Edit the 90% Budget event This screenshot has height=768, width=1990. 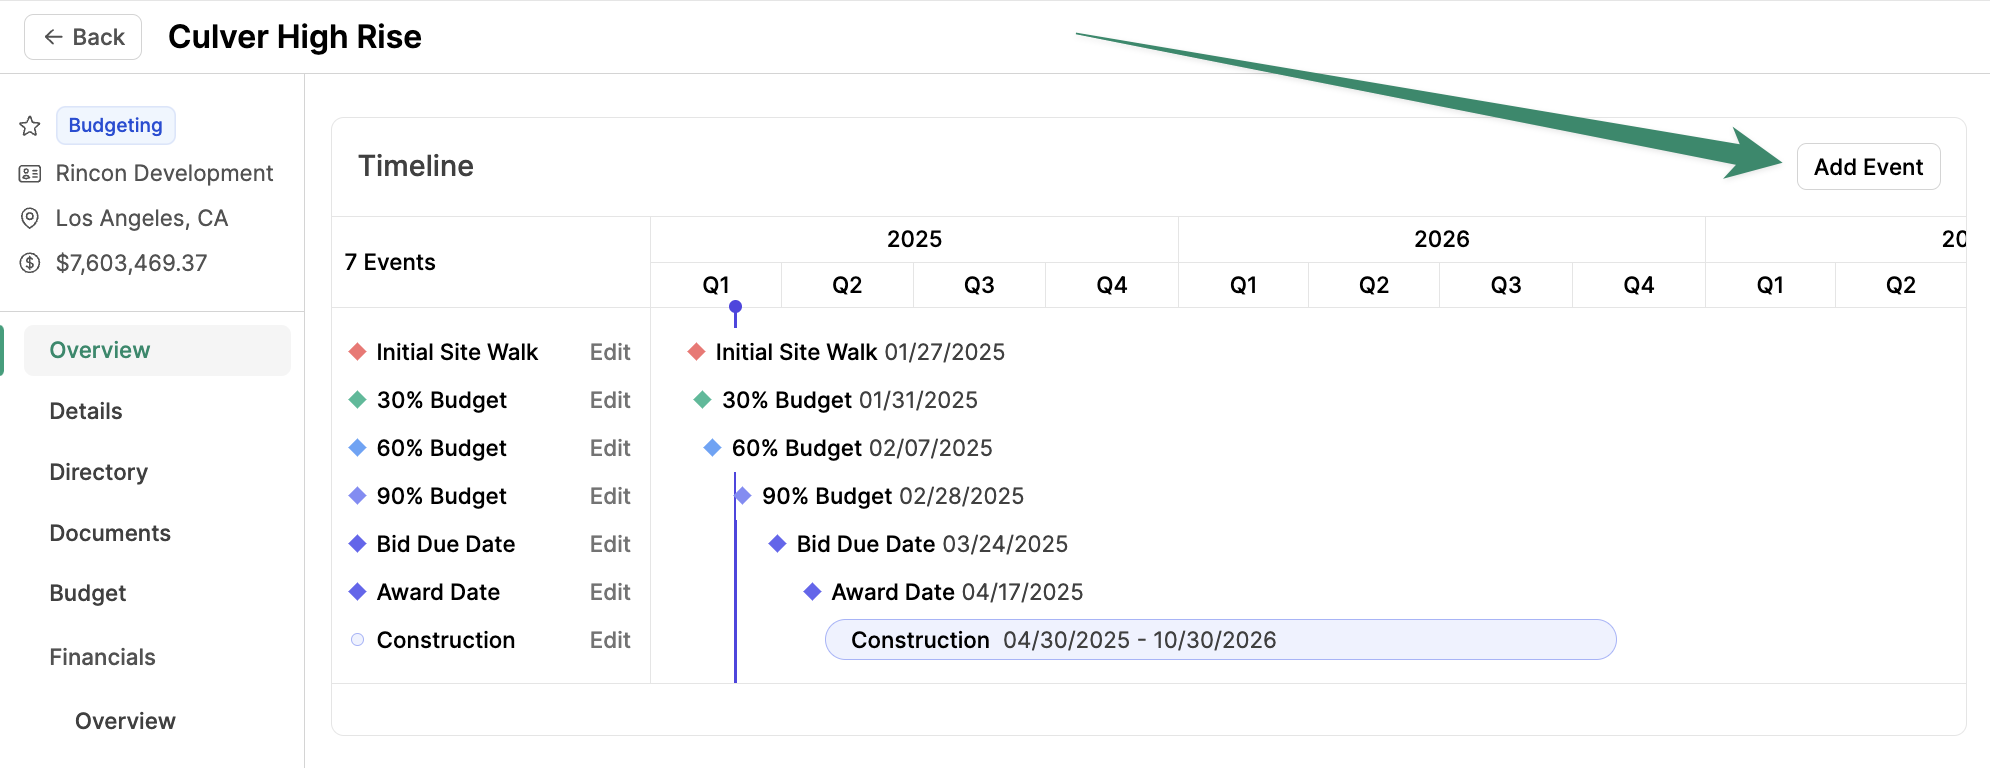610,496
